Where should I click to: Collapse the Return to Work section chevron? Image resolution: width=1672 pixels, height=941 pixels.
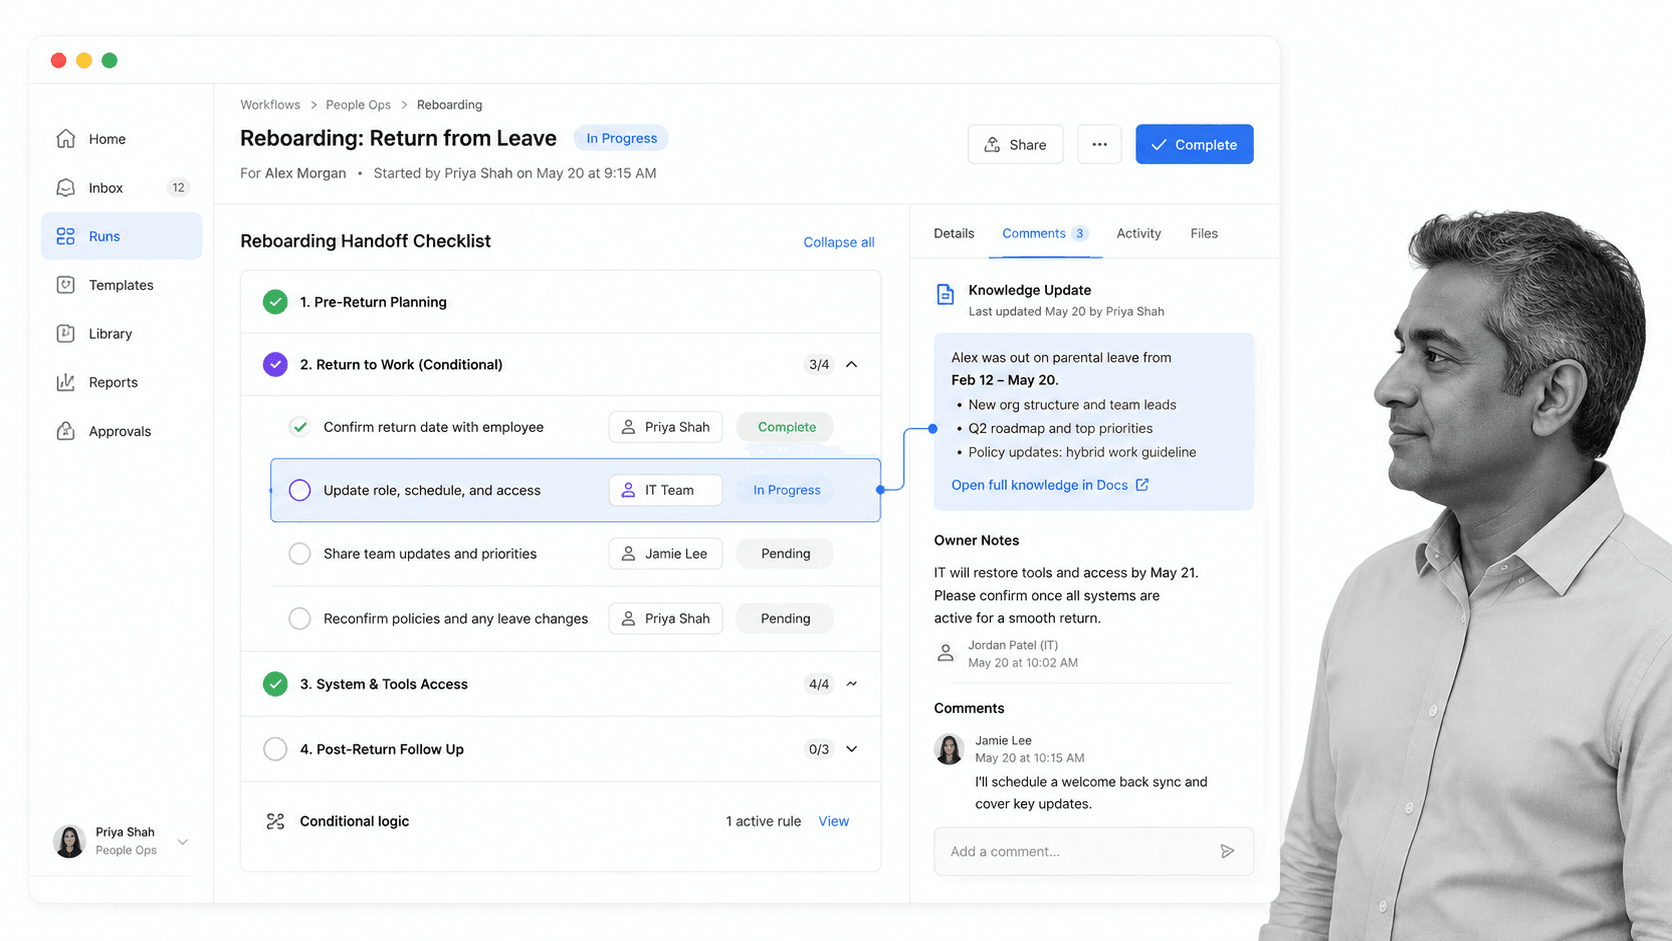click(852, 365)
